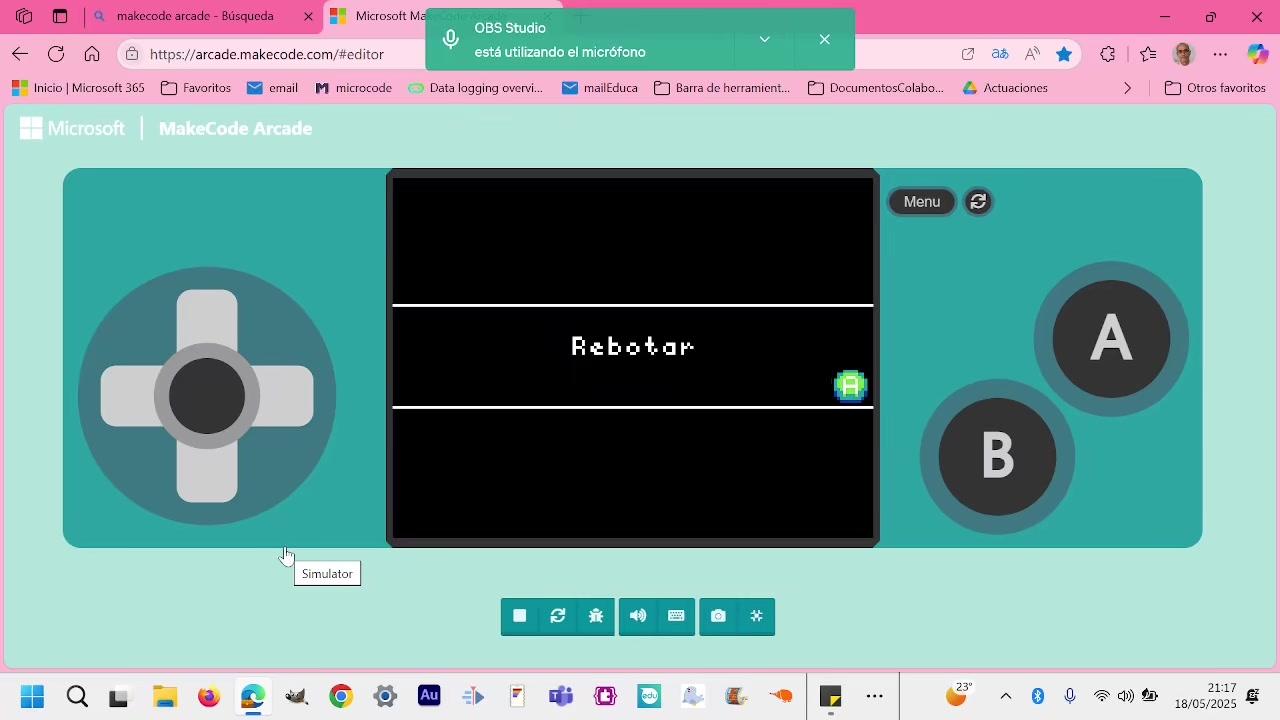The image size is (1280, 720).
Task: Open the microcode bookmark
Action: (x=353, y=88)
